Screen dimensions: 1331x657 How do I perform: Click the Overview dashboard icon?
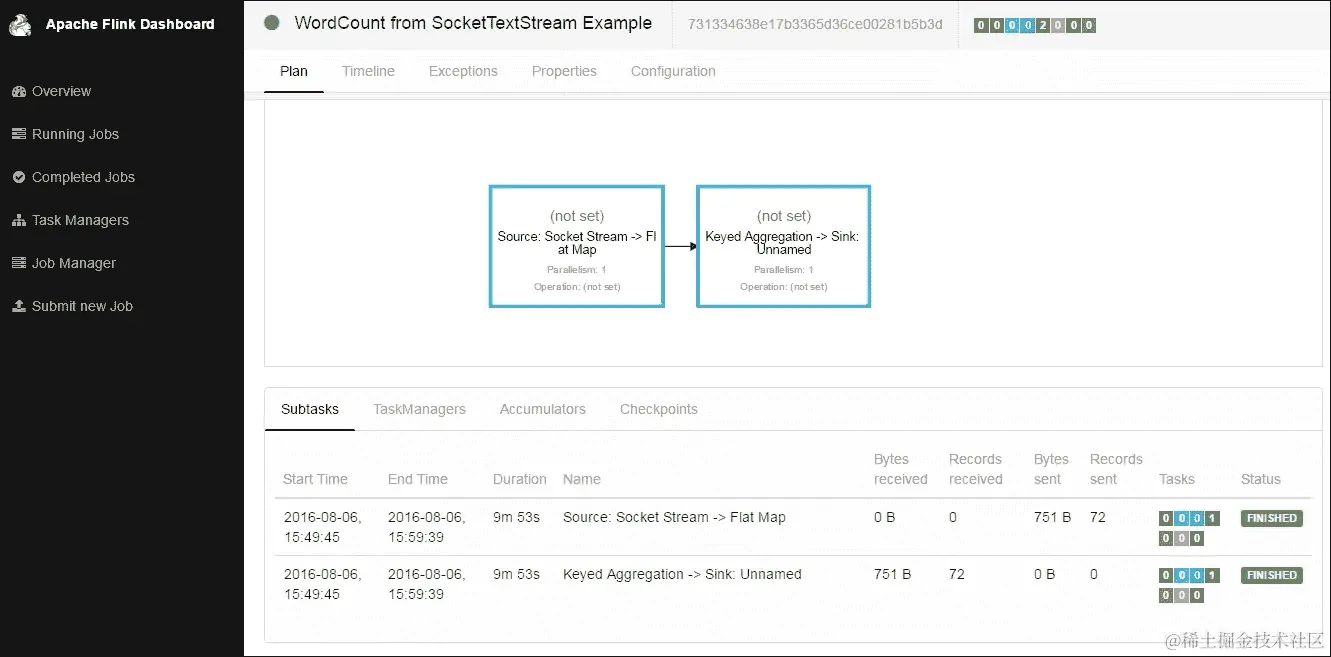(x=18, y=91)
